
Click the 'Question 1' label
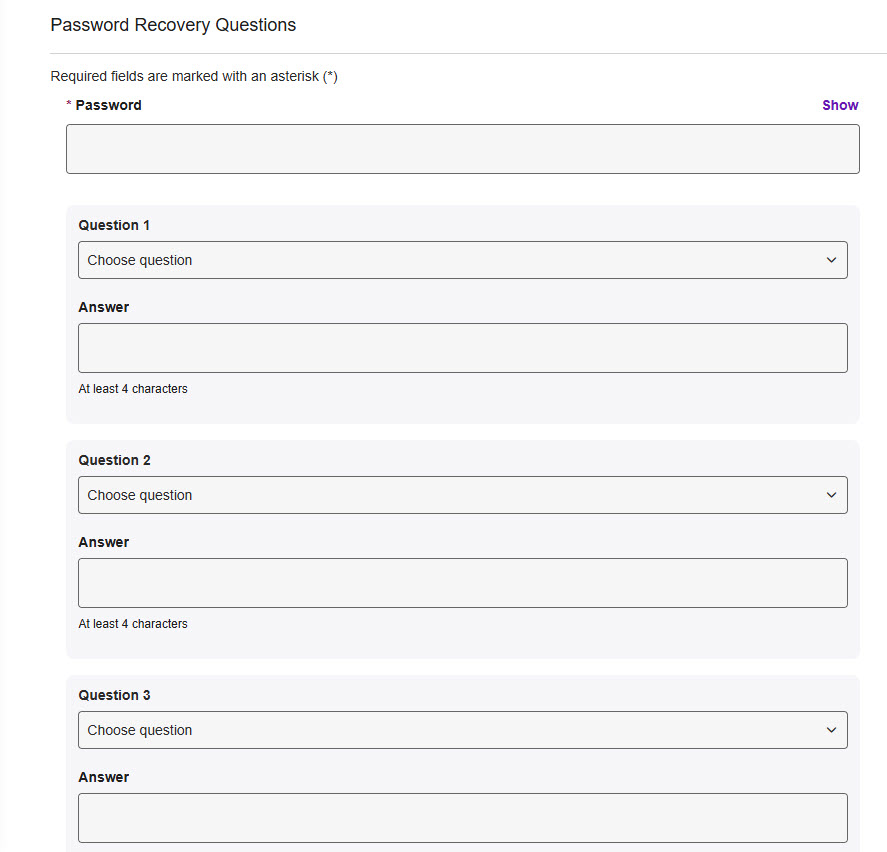click(x=114, y=225)
